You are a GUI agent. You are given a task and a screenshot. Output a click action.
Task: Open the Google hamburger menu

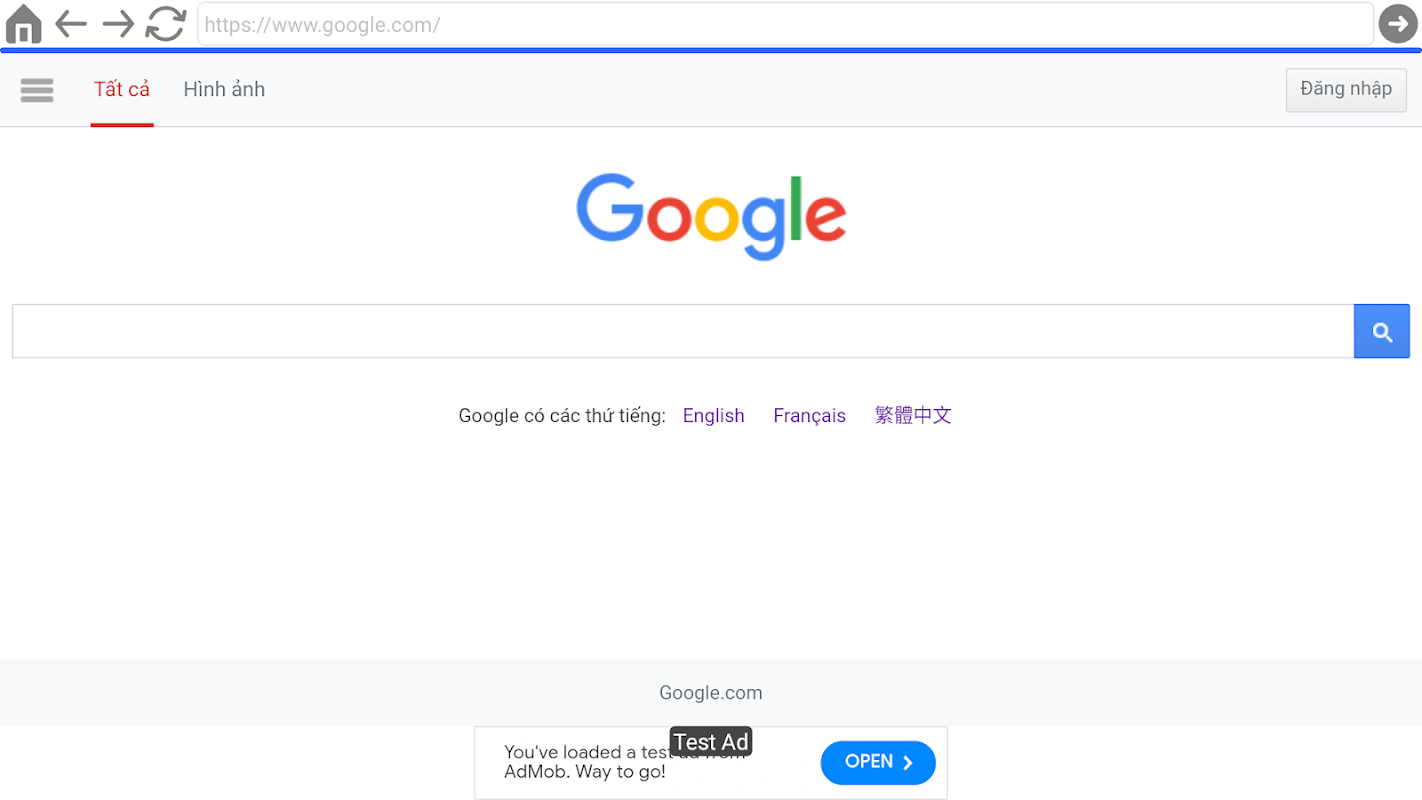pyautogui.click(x=37, y=90)
